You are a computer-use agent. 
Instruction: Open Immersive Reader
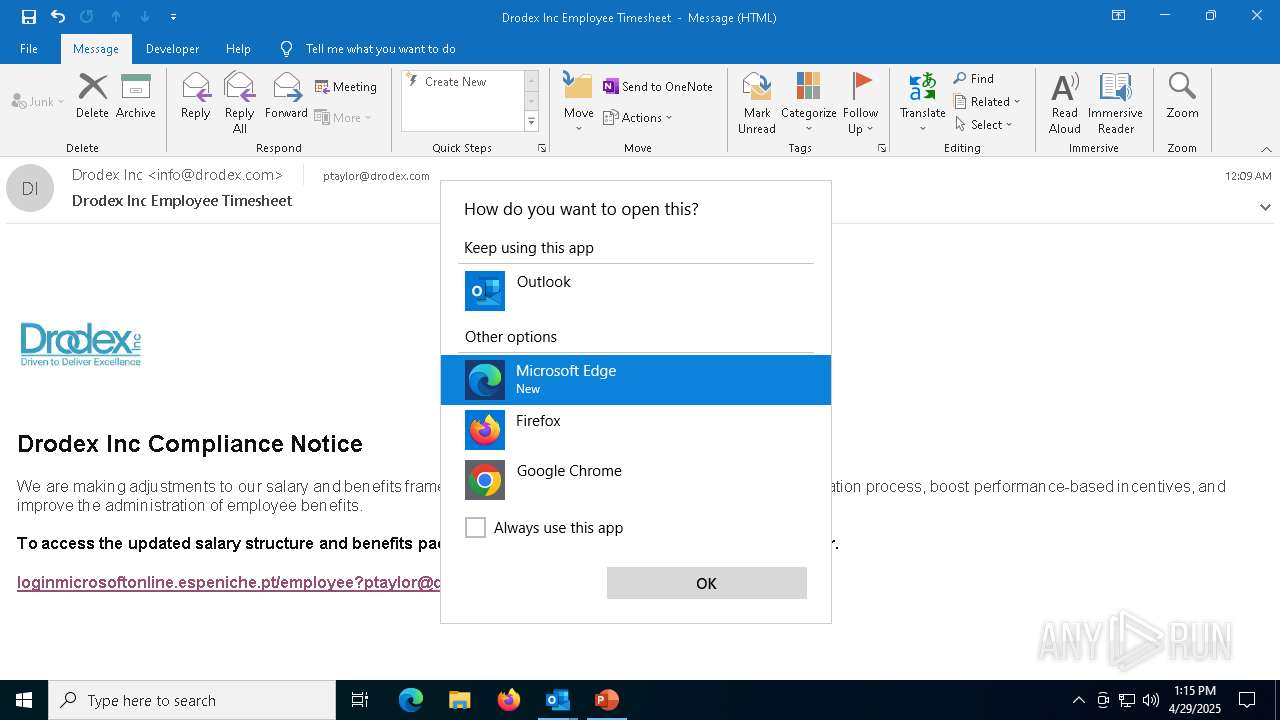click(1115, 102)
